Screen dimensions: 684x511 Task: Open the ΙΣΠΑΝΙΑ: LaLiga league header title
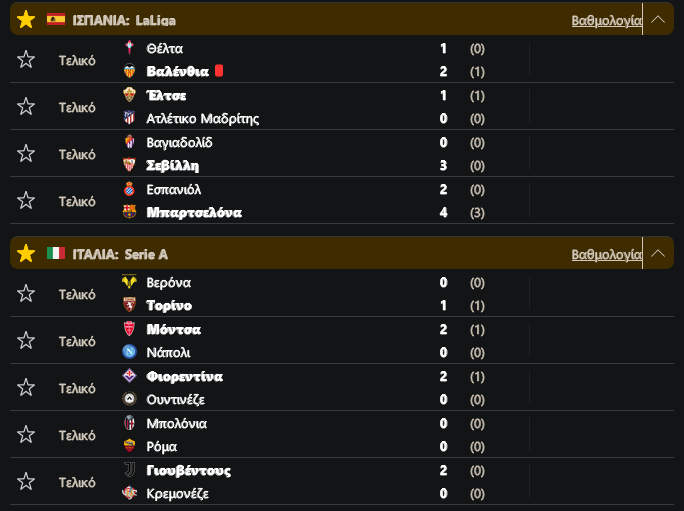124,21
